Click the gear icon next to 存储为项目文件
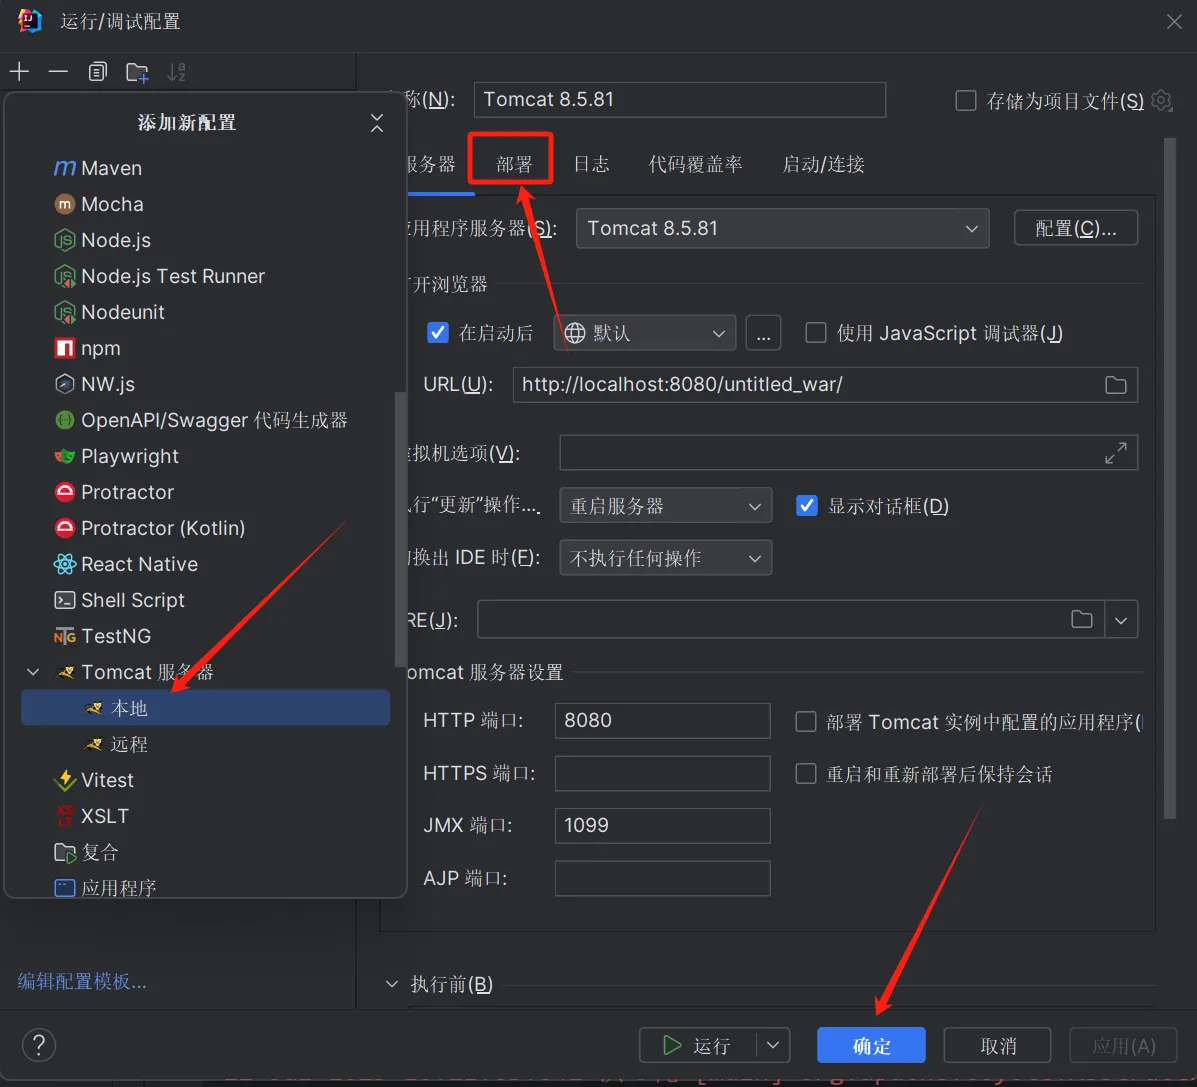 pyautogui.click(x=1161, y=101)
